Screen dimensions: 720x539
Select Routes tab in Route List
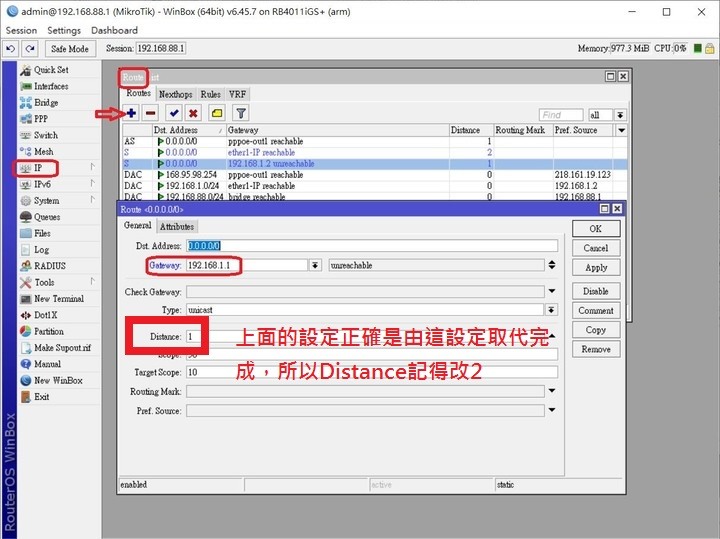(138, 93)
